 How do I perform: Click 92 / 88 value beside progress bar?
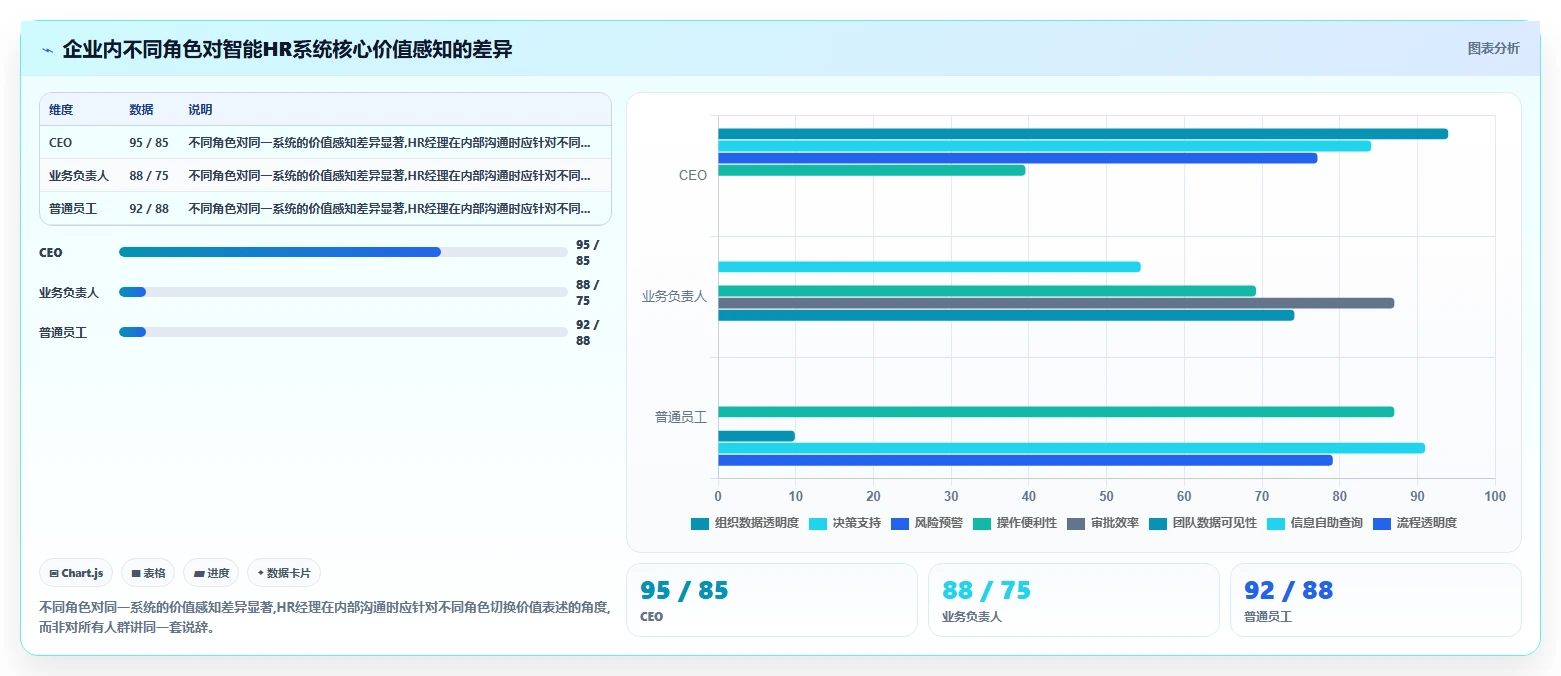(x=588, y=333)
